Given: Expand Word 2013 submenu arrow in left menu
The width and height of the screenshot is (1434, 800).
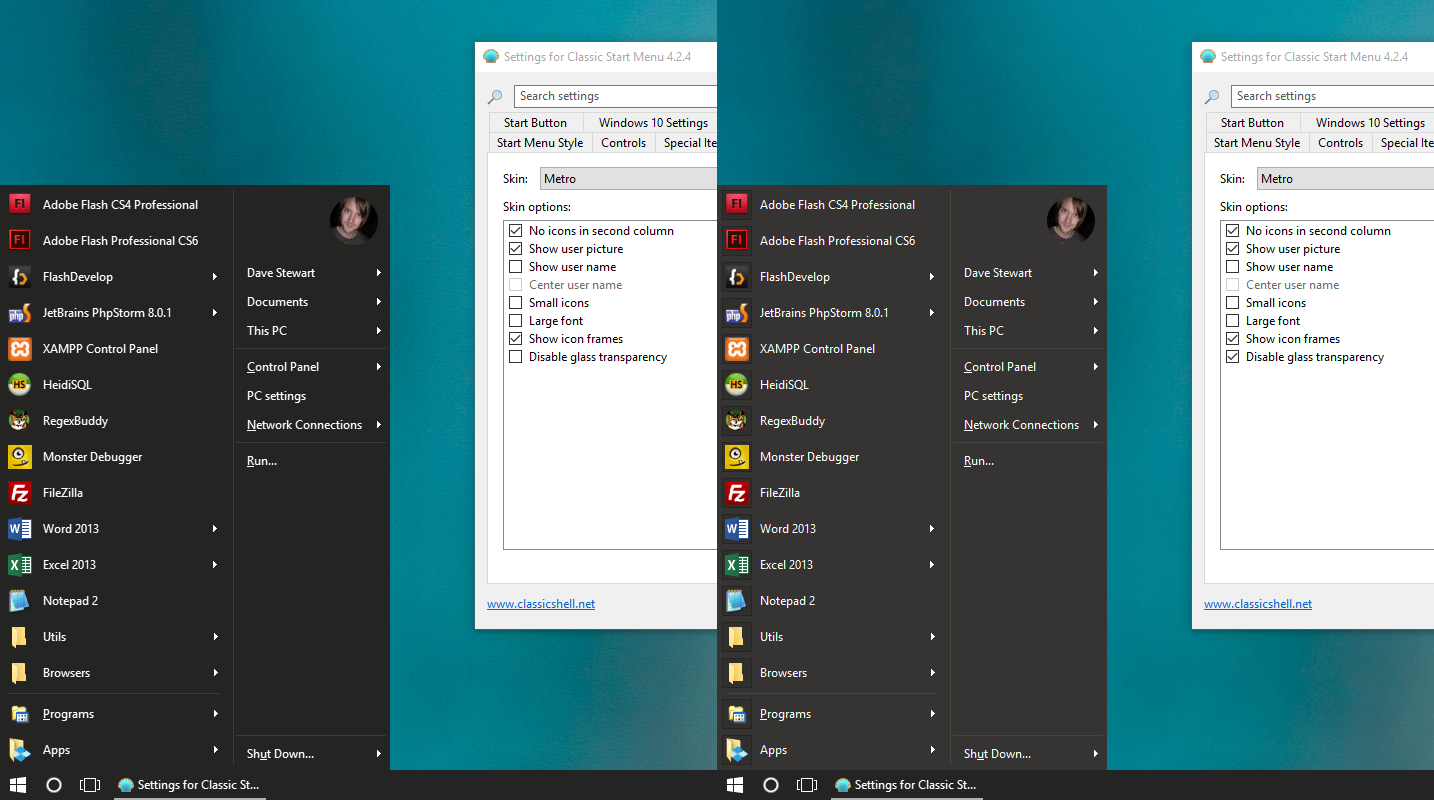Looking at the screenshot, I should 214,529.
